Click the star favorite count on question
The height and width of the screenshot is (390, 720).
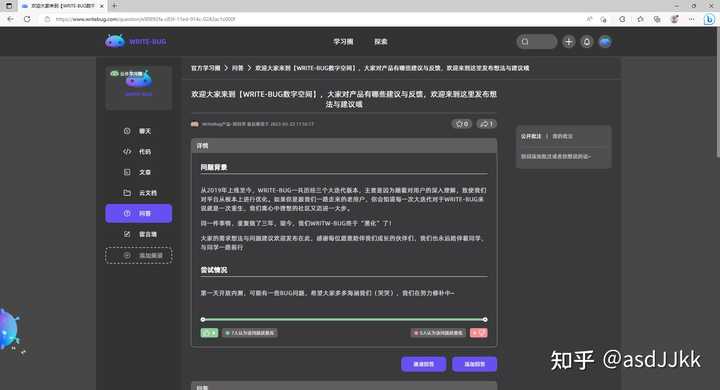(461, 124)
